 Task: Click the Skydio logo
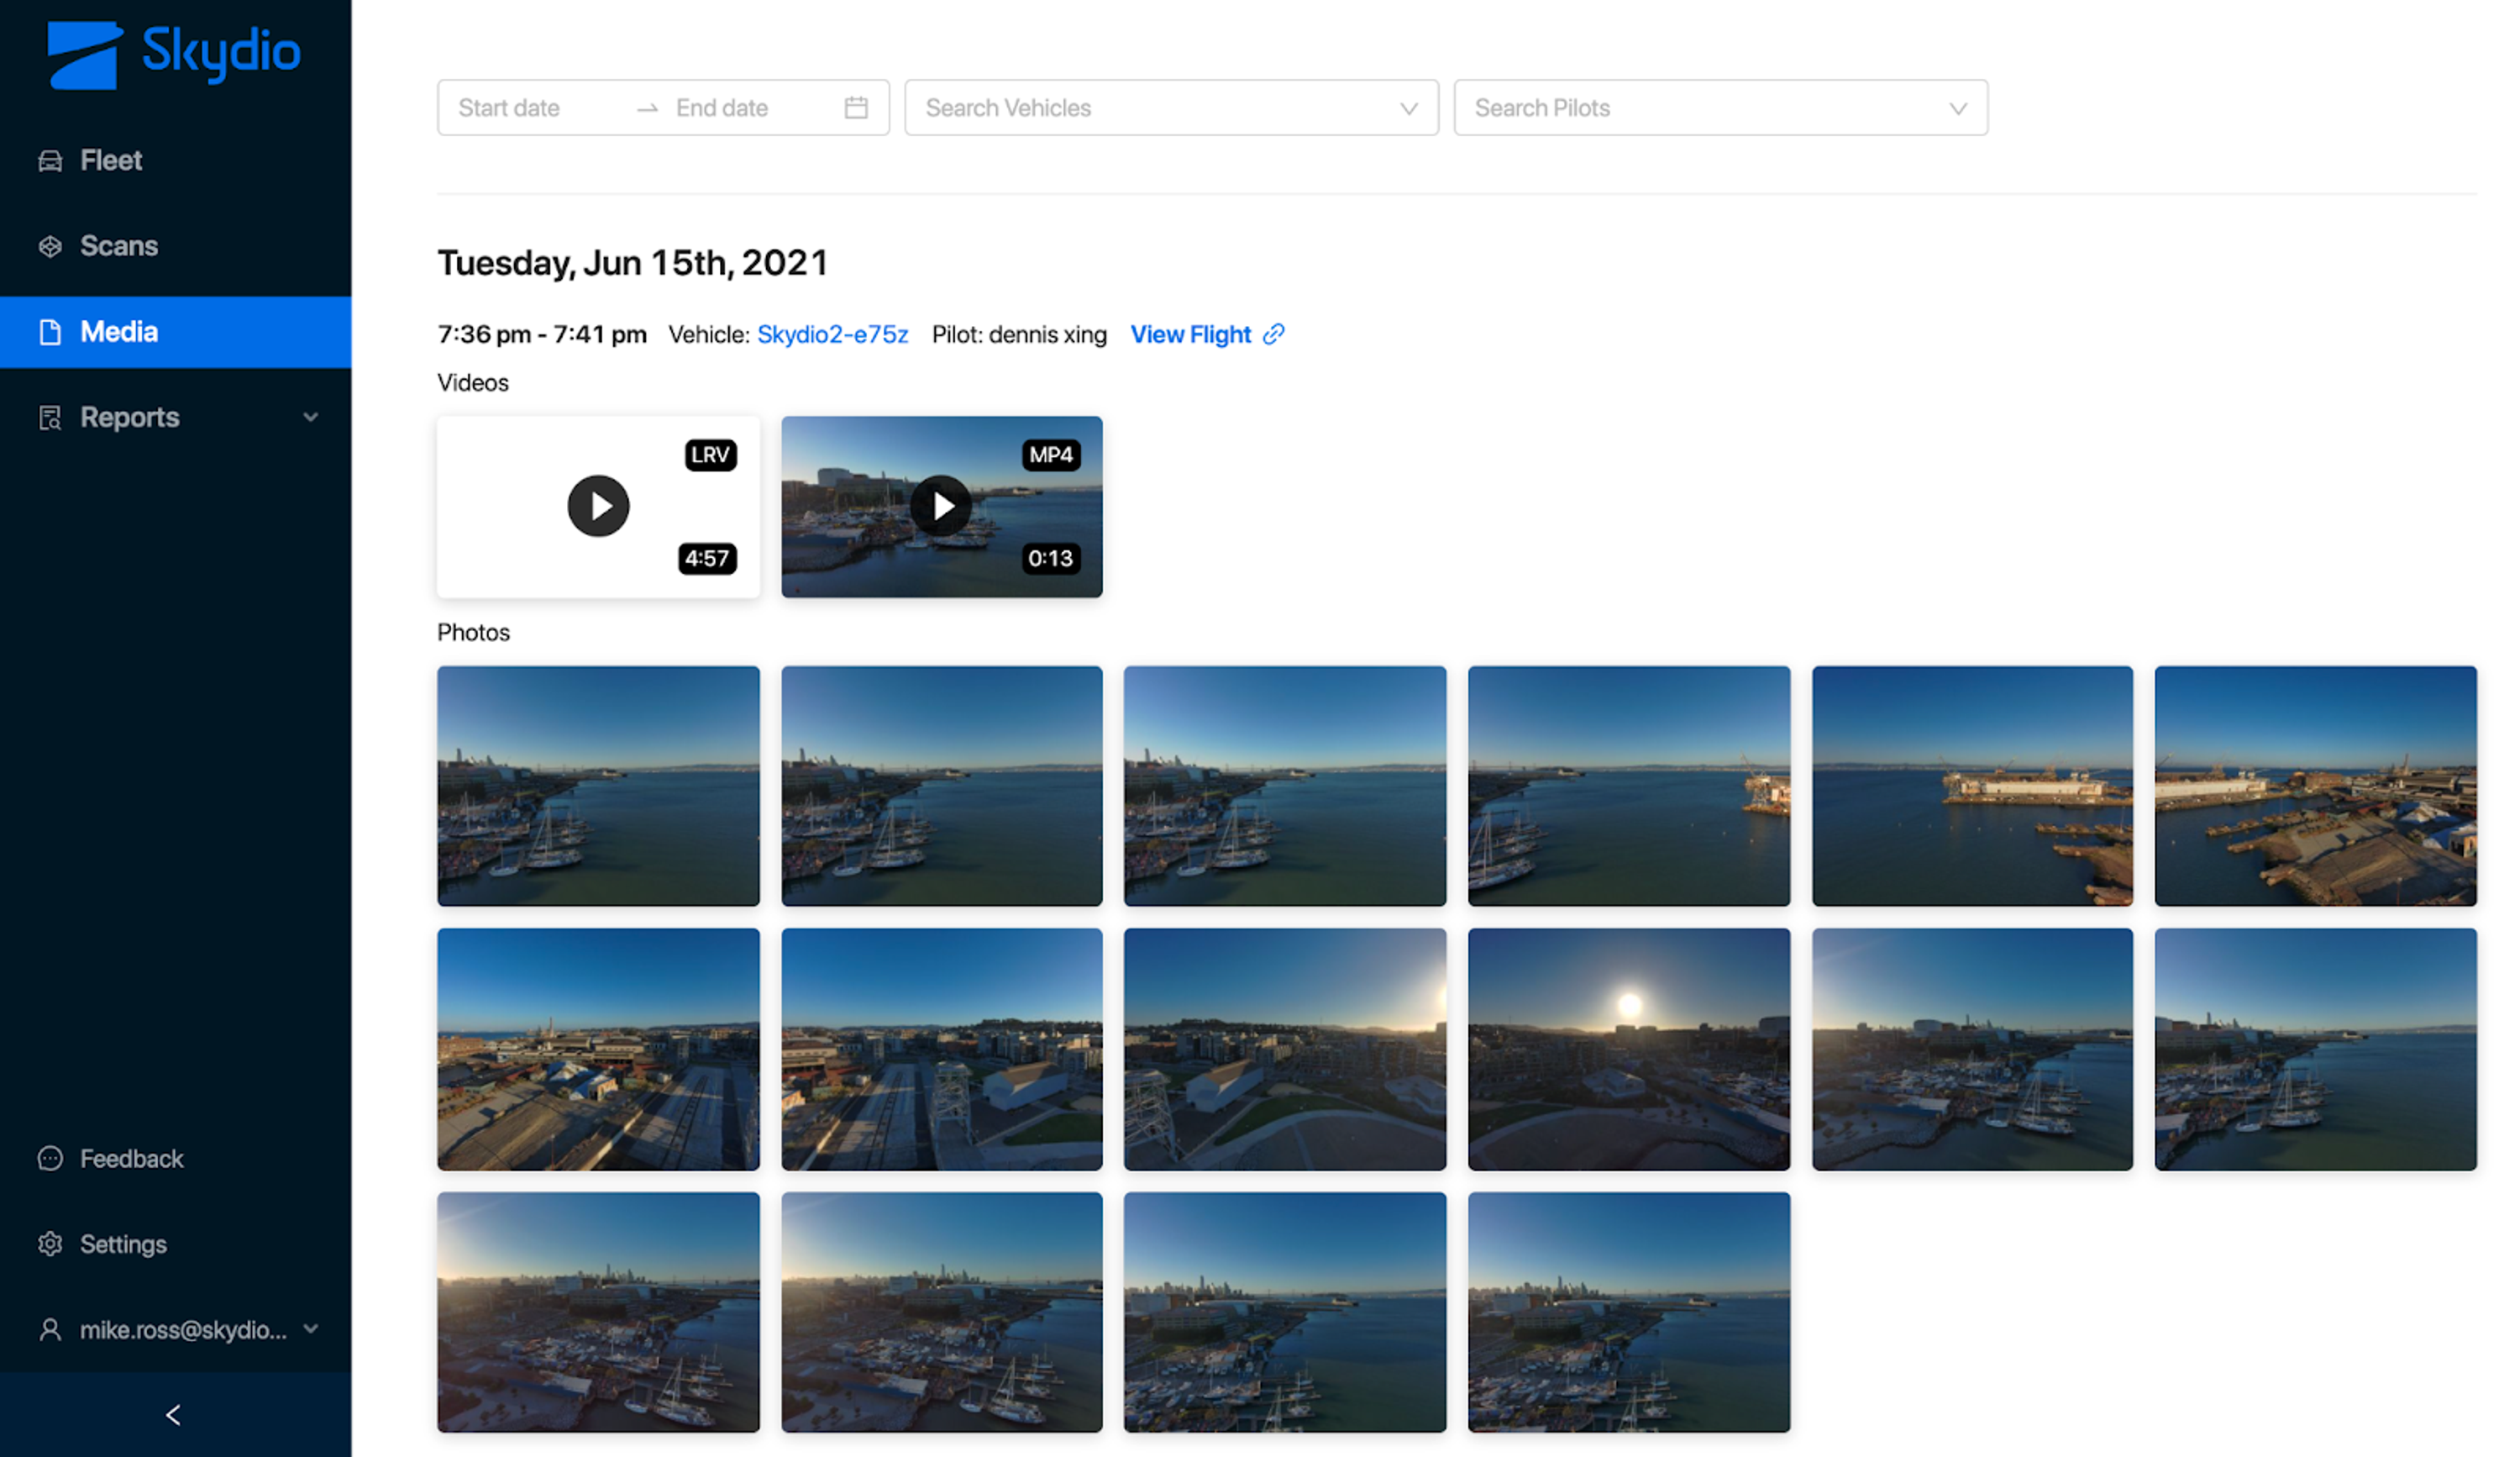tap(174, 54)
